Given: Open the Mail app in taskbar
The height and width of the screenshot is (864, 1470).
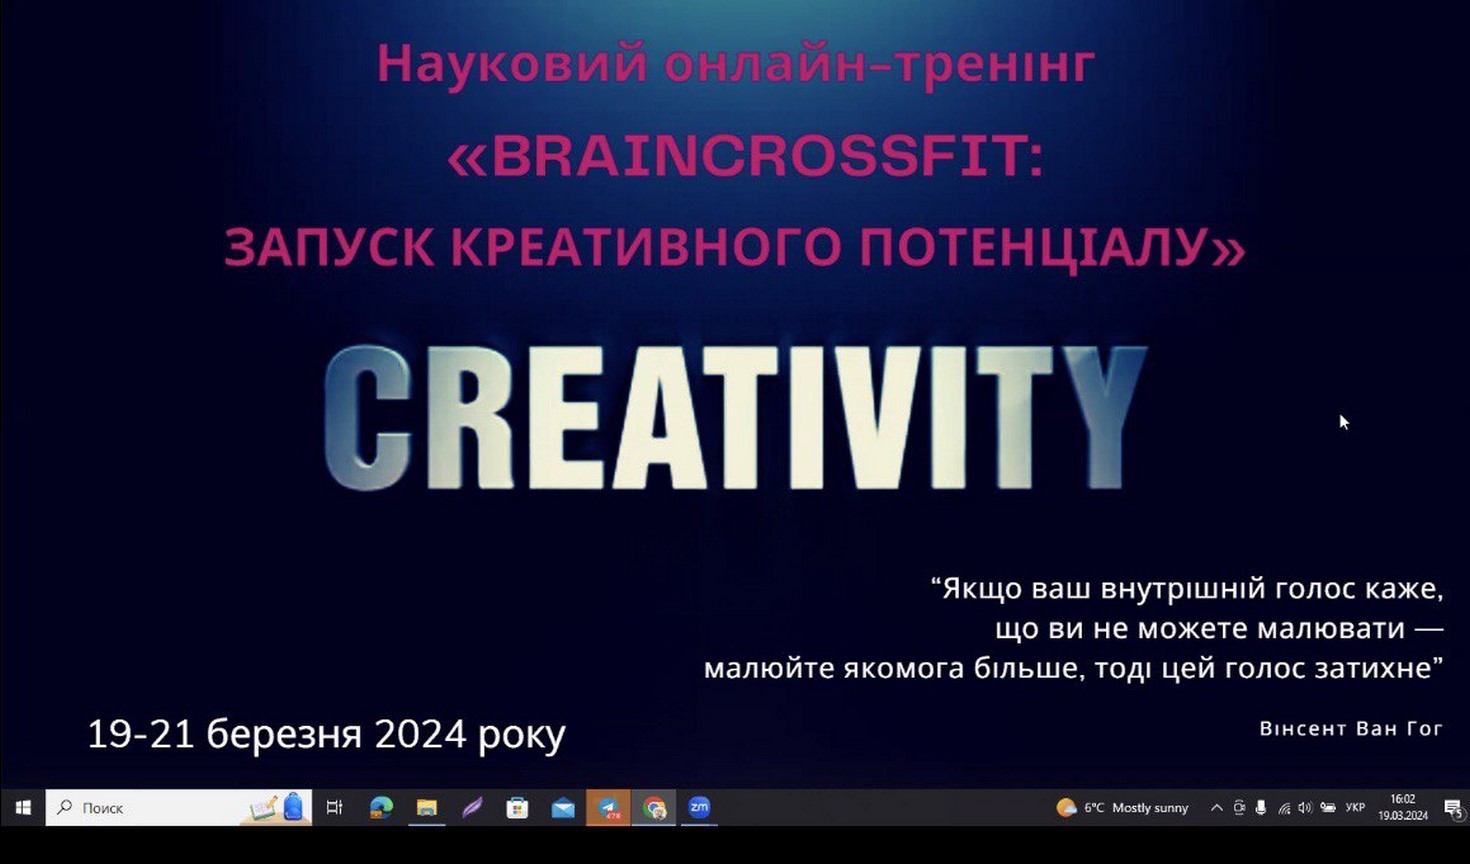Looking at the screenshot, I should 563,807.
